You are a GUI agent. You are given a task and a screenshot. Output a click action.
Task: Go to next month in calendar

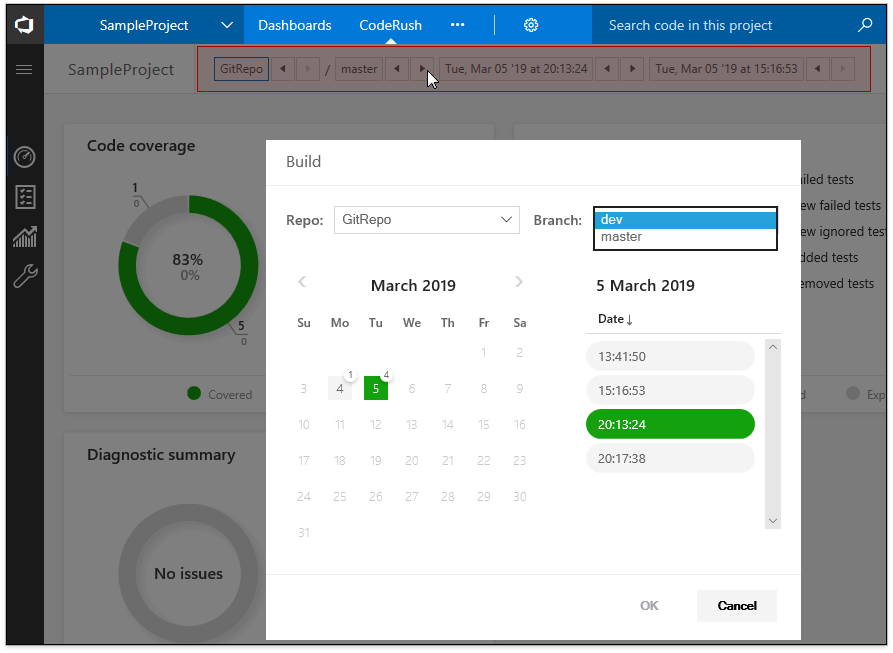point(519,283)
